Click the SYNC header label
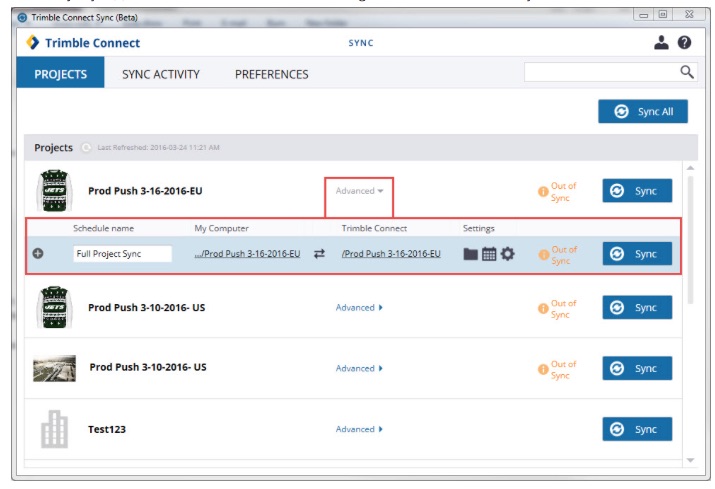The width and height of the screenshot is (715, 489). [361, 43]
